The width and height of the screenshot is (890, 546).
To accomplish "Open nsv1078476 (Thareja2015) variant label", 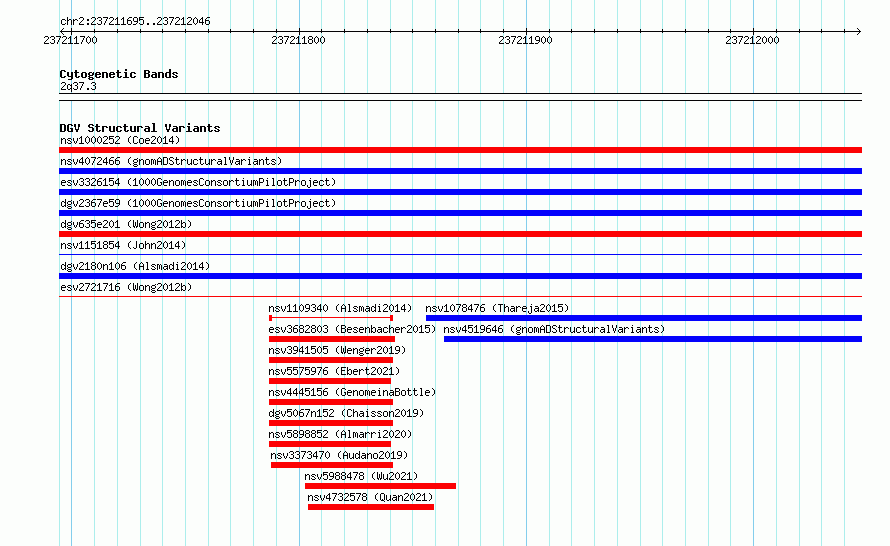I will click(x=497, y=308).
